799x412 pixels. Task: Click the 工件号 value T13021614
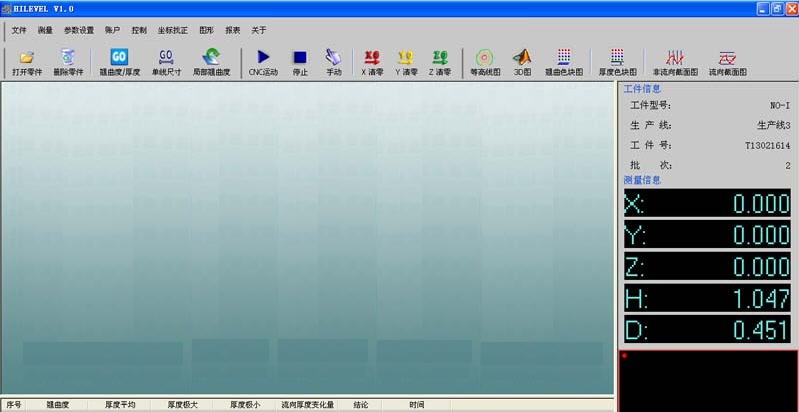[x=767, y=146]
